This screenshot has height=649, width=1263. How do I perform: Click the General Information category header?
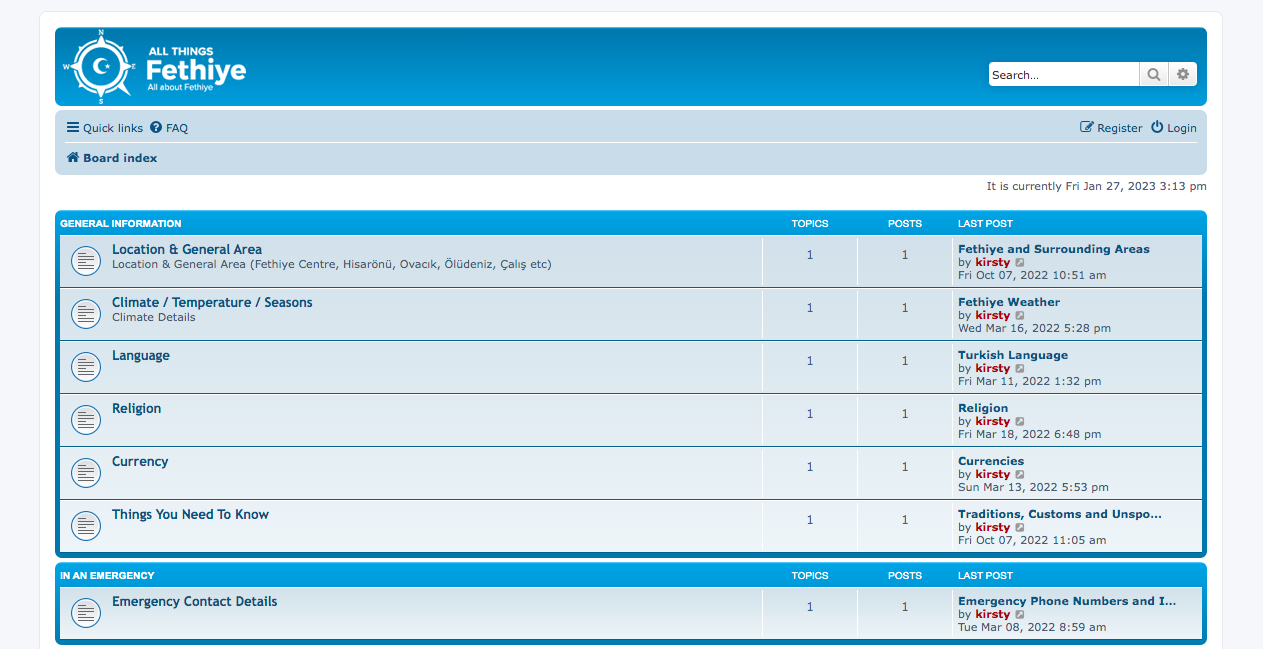pyautogui.click(x=121, y=224)
